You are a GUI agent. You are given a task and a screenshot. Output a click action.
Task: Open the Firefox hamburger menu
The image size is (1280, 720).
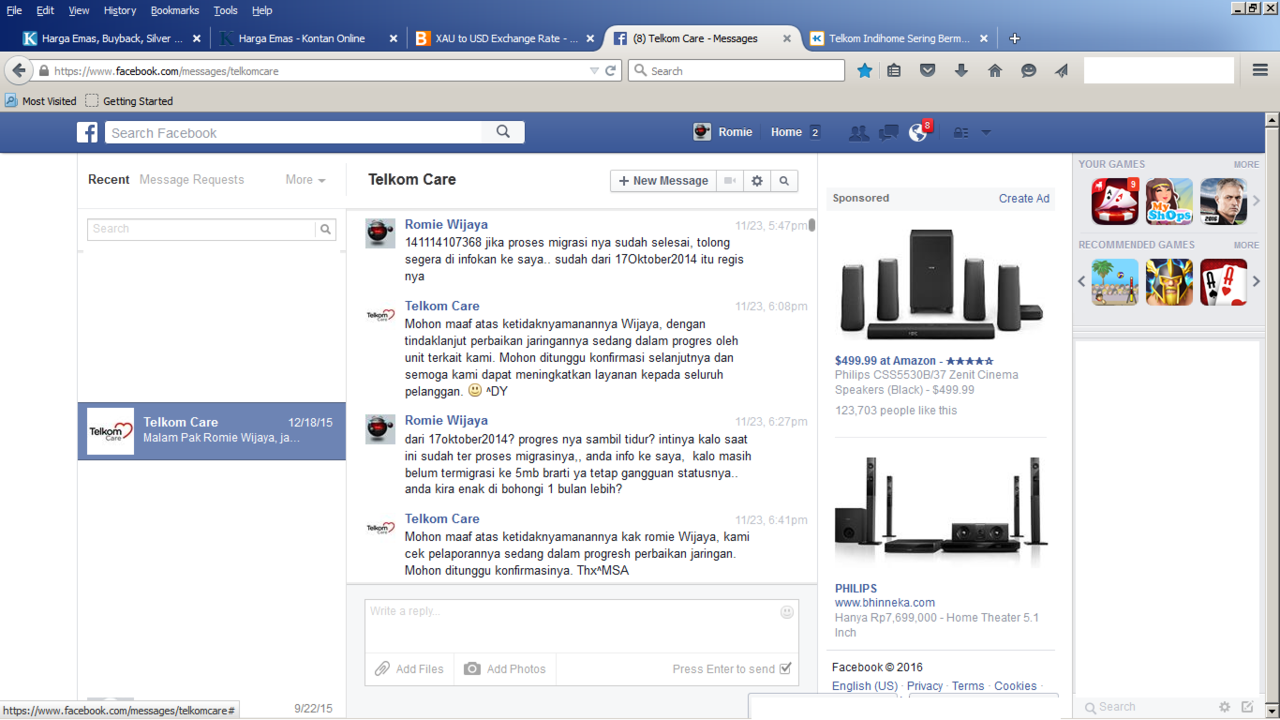pyautogui.click(x=1260, y=70)
